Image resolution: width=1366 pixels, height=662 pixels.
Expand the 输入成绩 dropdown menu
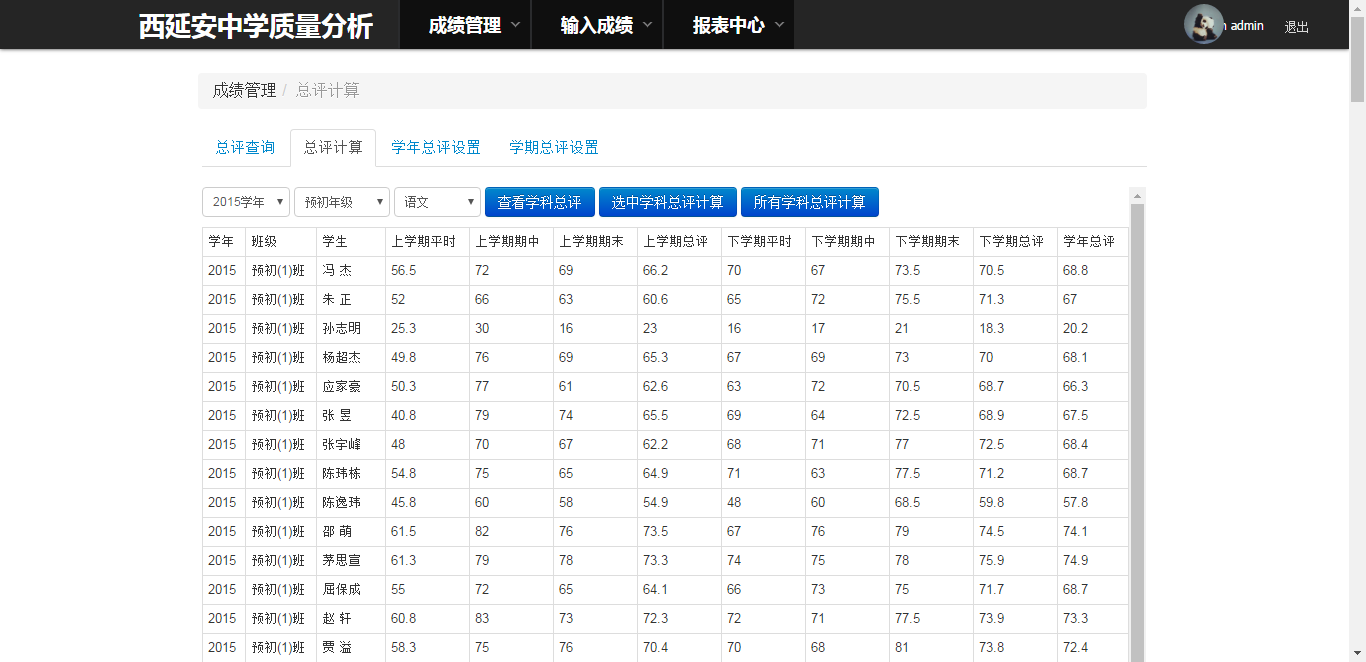pos(597,25)
